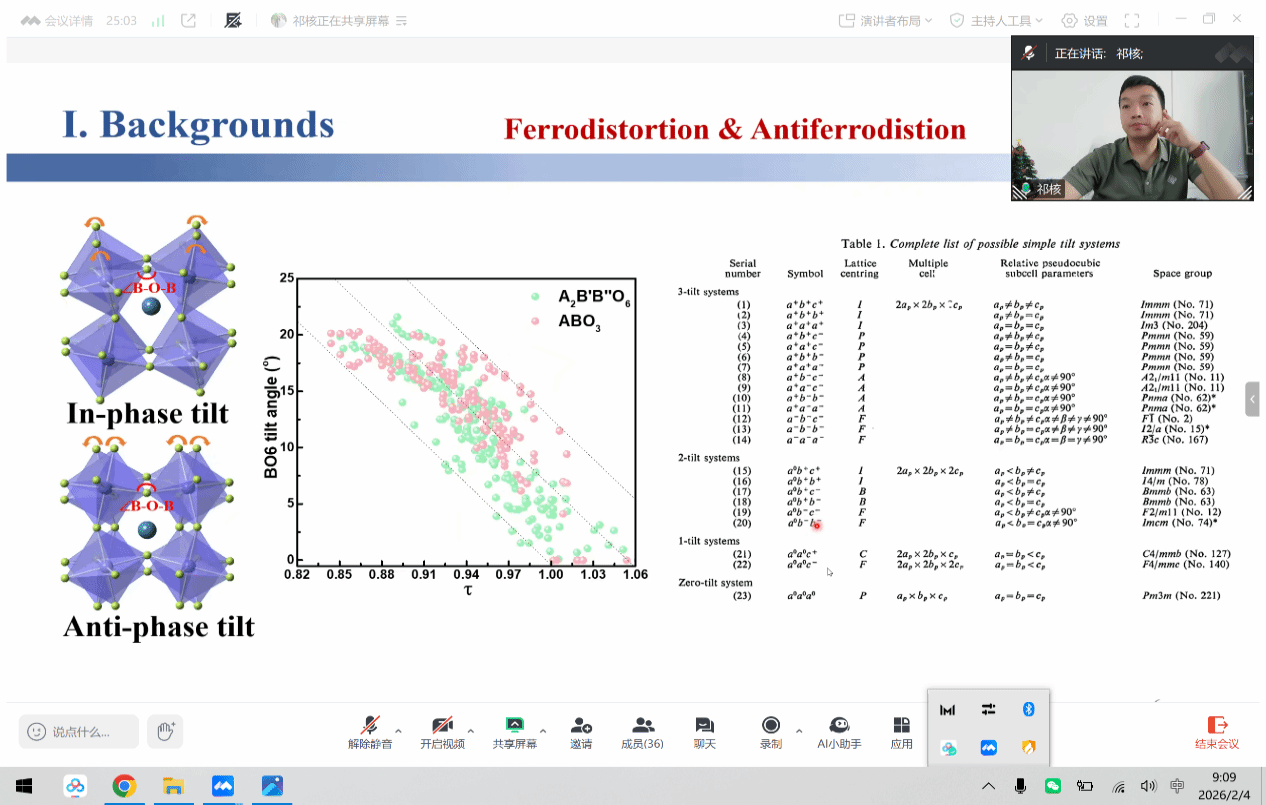The width and height of the screenshot is (1266, 805).
Task: Expand the 演讲者布局 layout dropdown
Action: [885, 20]
